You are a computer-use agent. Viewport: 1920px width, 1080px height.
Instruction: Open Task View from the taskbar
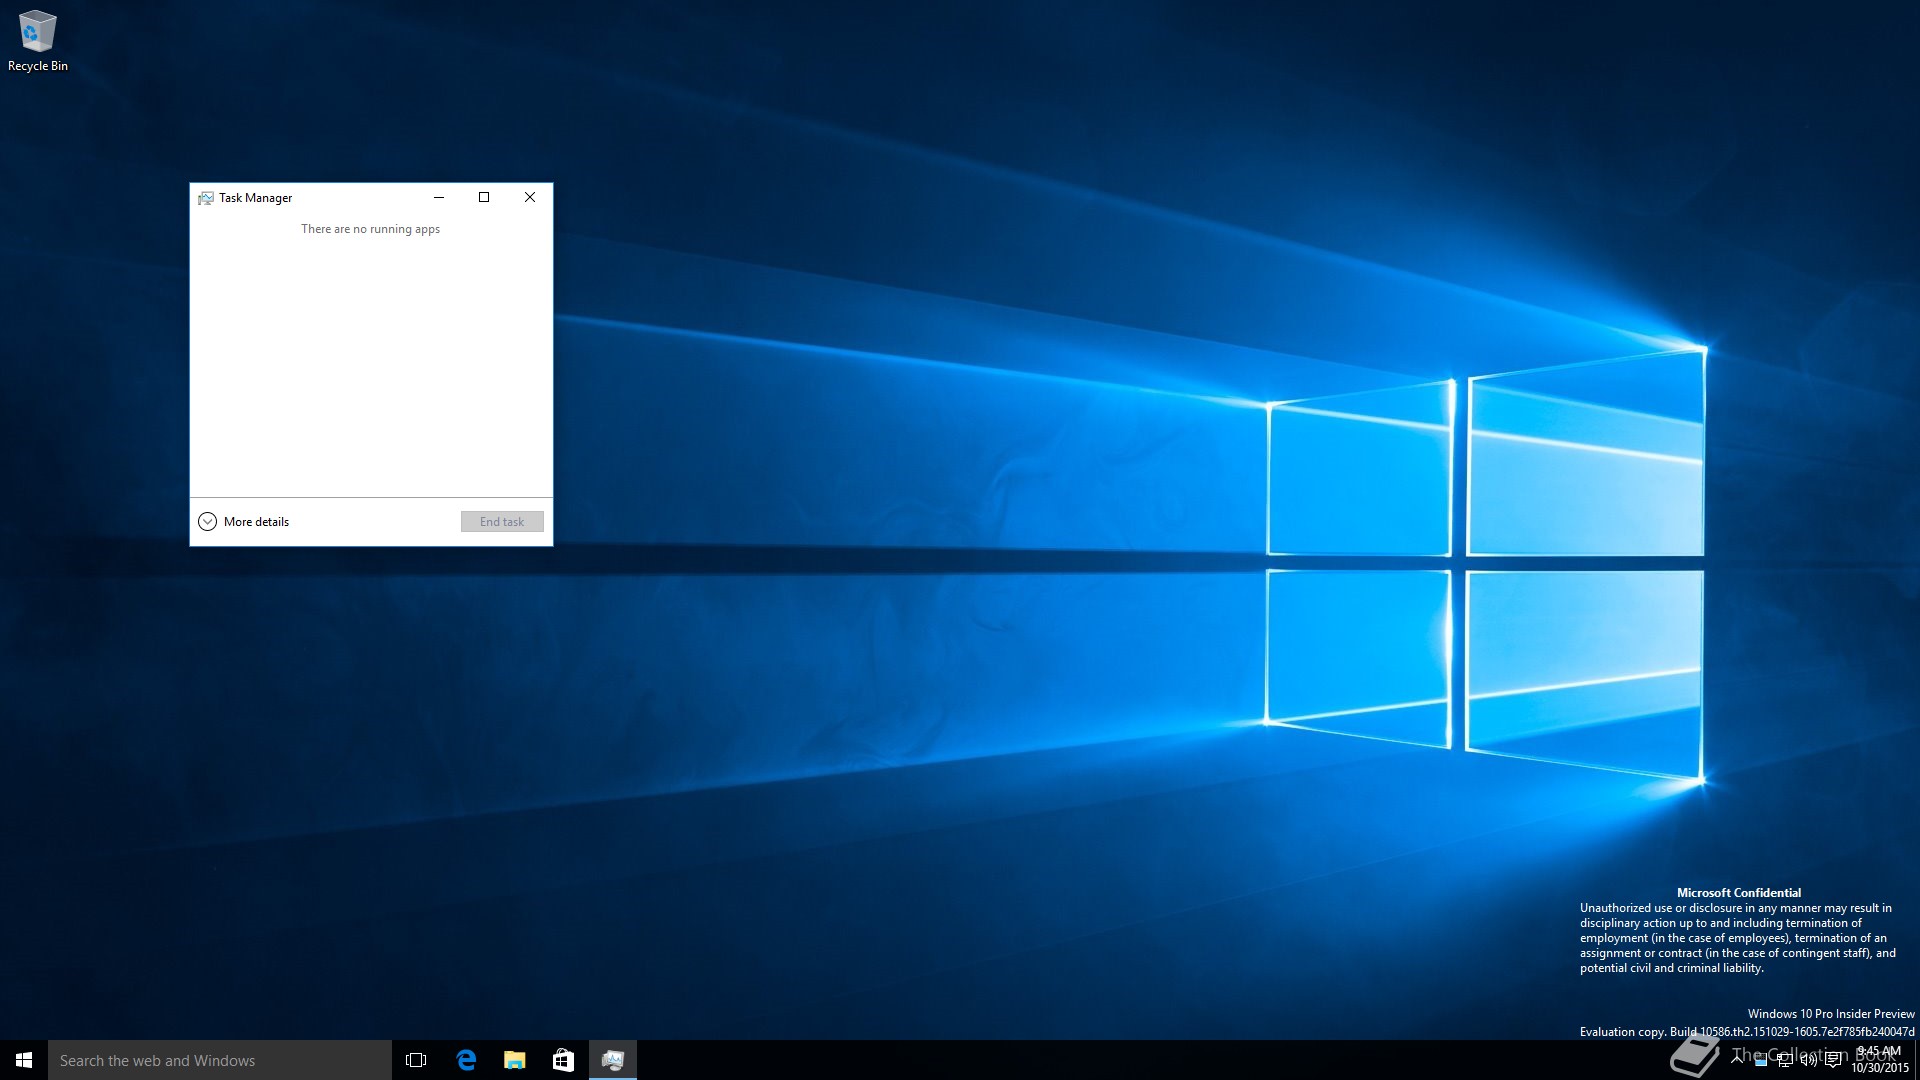(x=416, y=1060)
